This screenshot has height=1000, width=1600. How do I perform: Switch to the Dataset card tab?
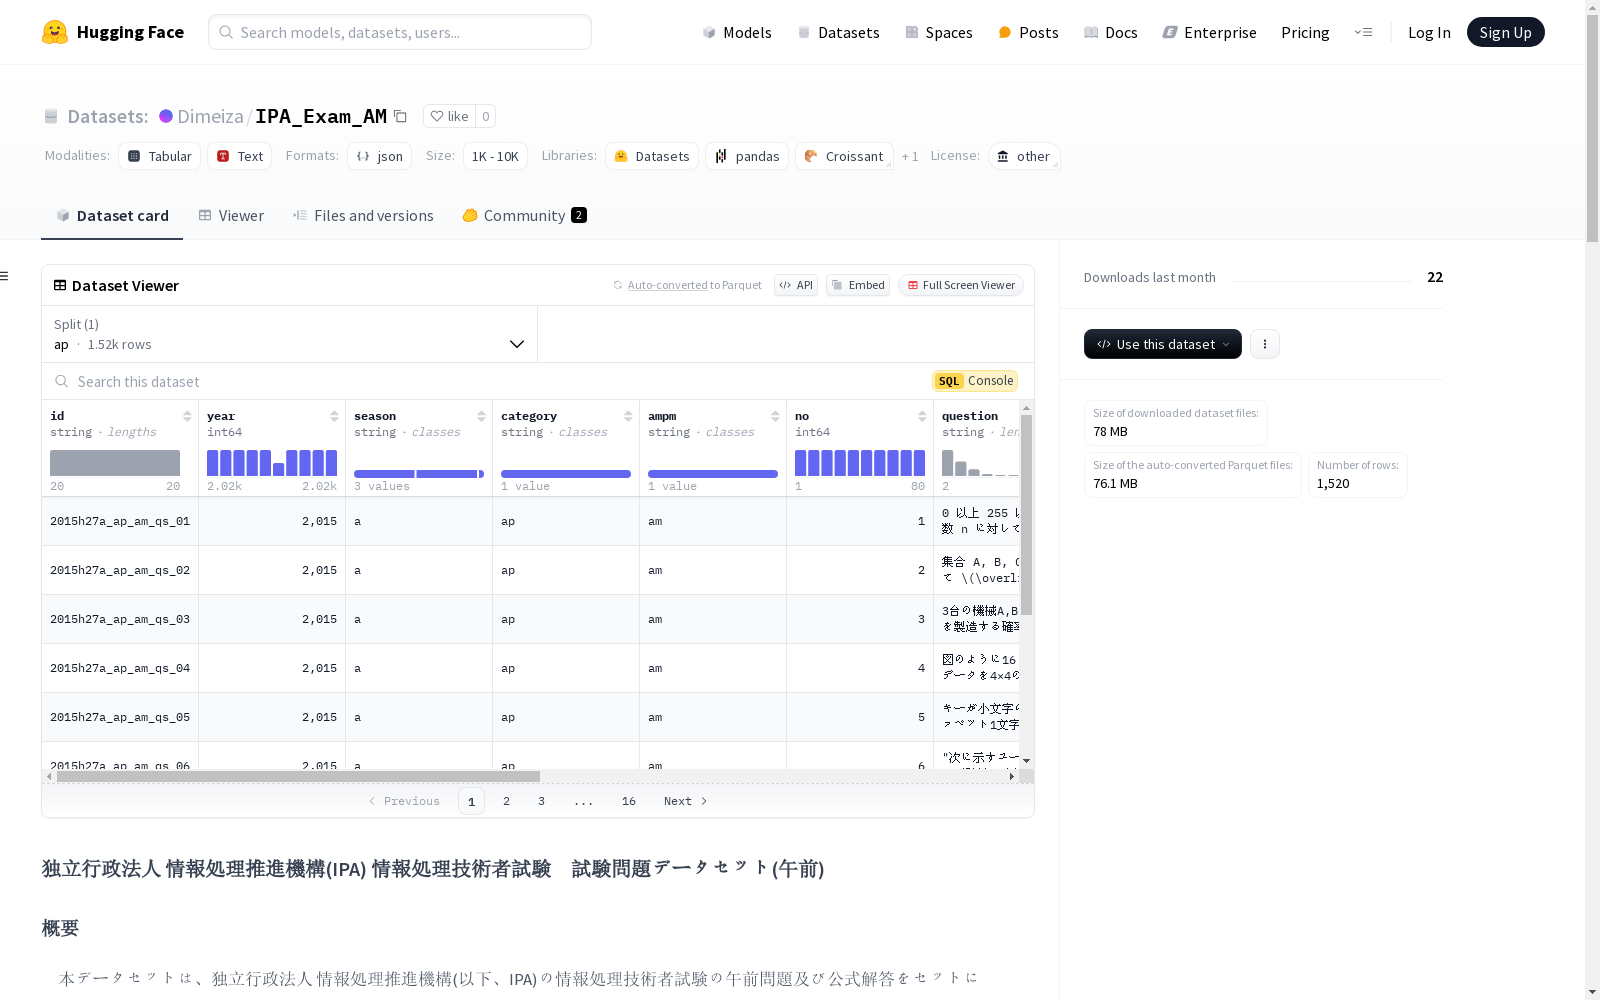[x=112, y=216]
